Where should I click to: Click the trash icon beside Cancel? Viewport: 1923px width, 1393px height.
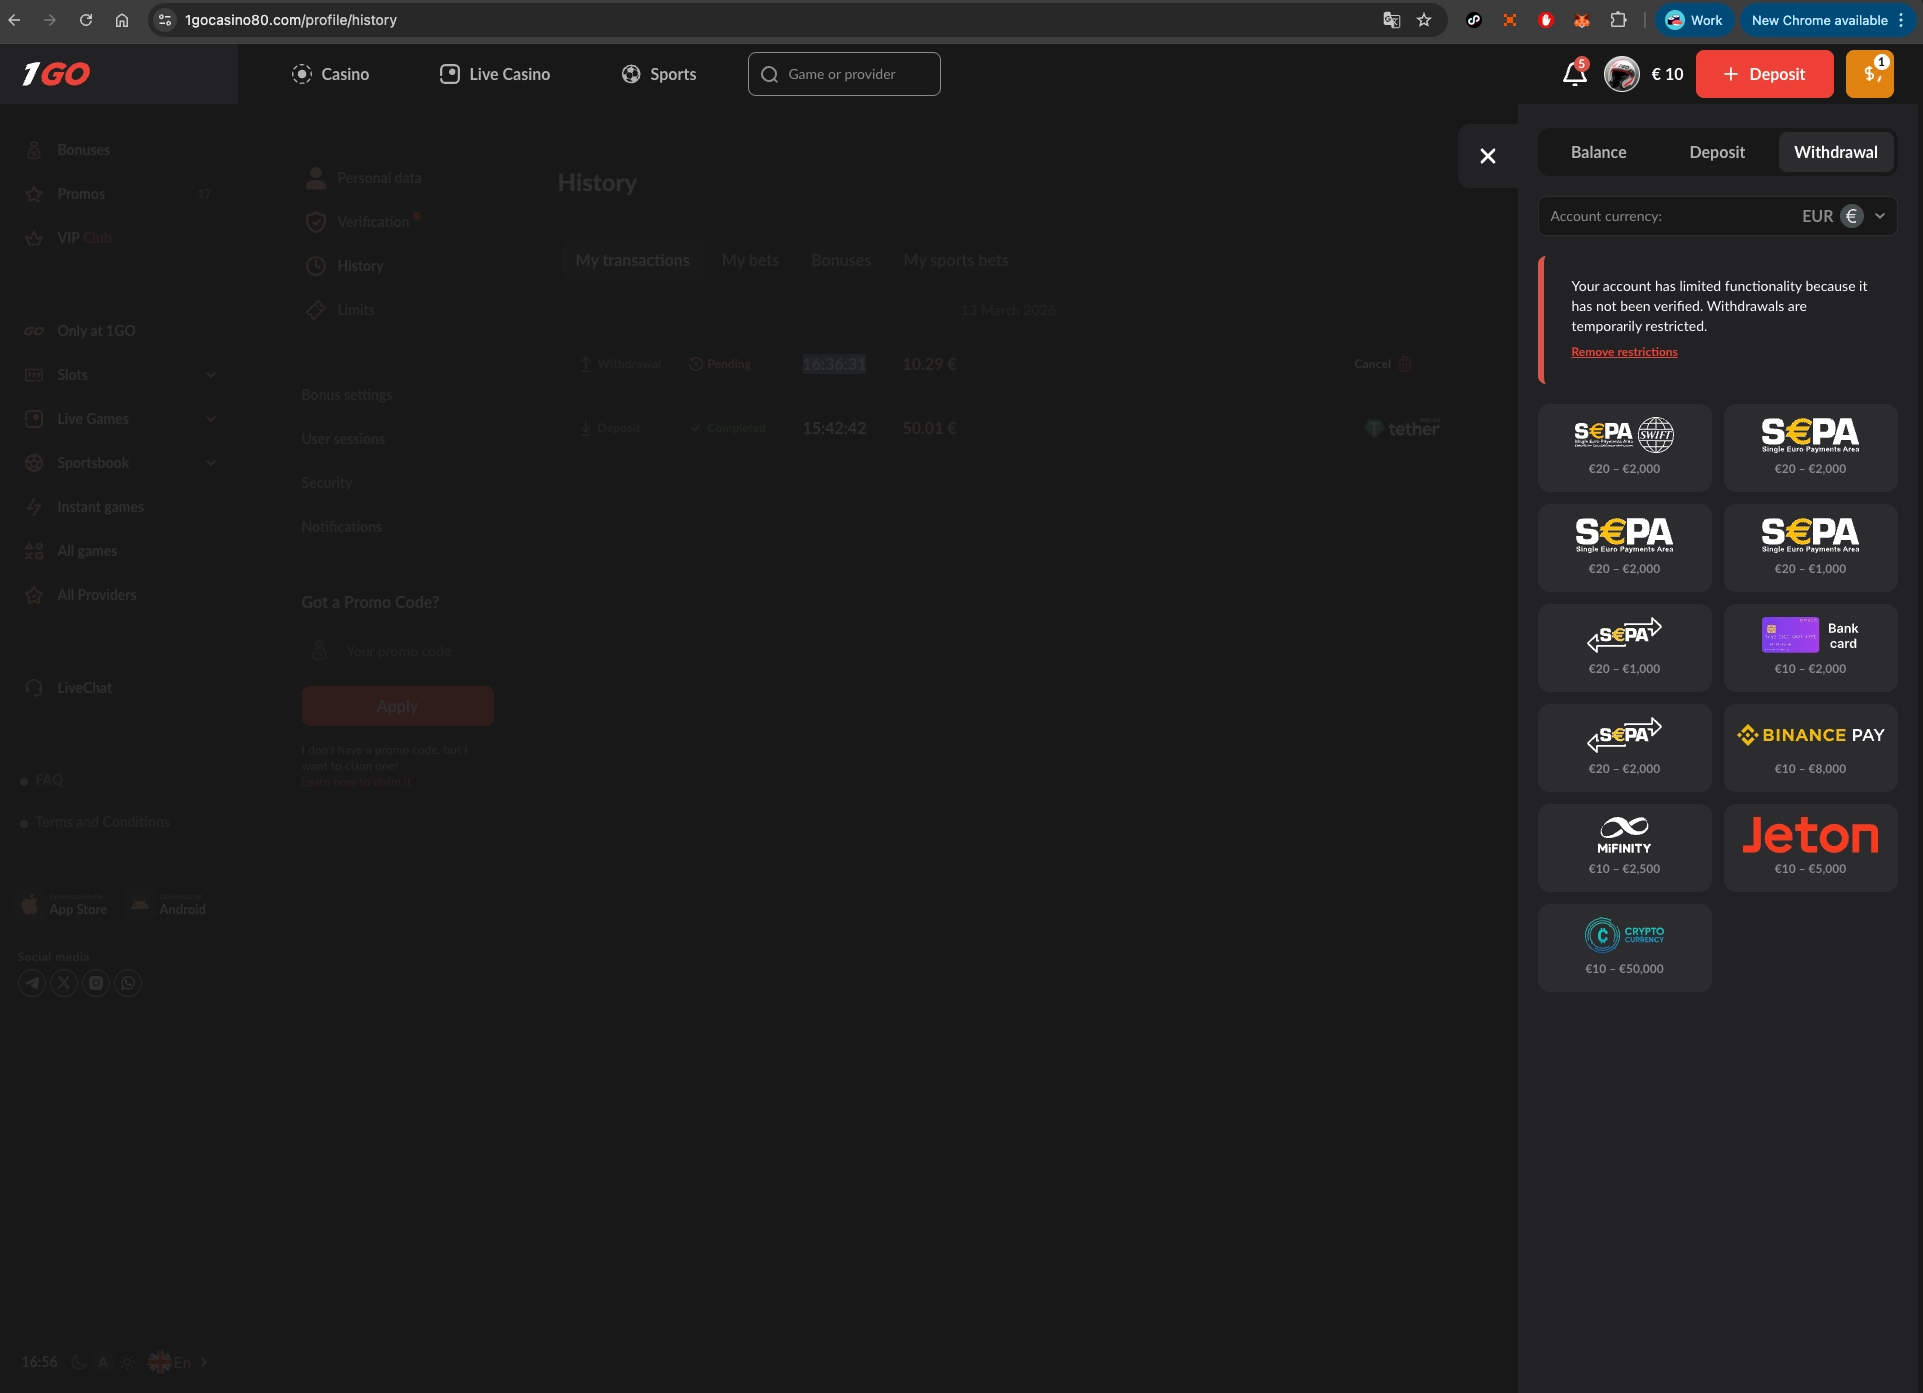pos(1405,364)
